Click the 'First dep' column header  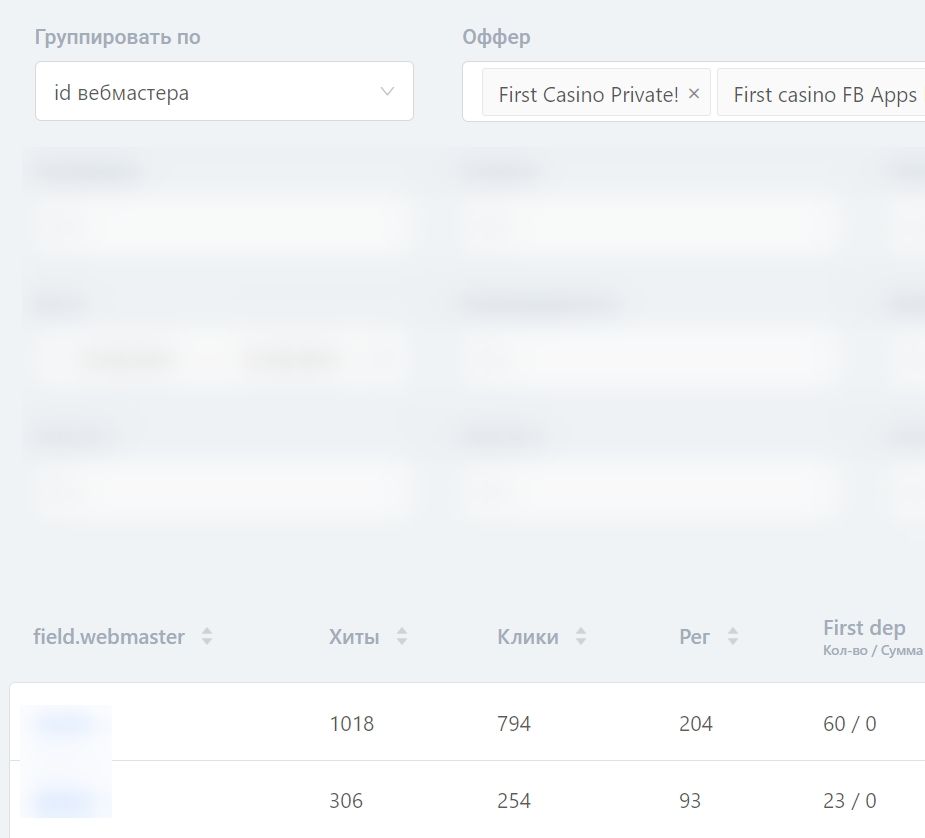coord(864,629)
